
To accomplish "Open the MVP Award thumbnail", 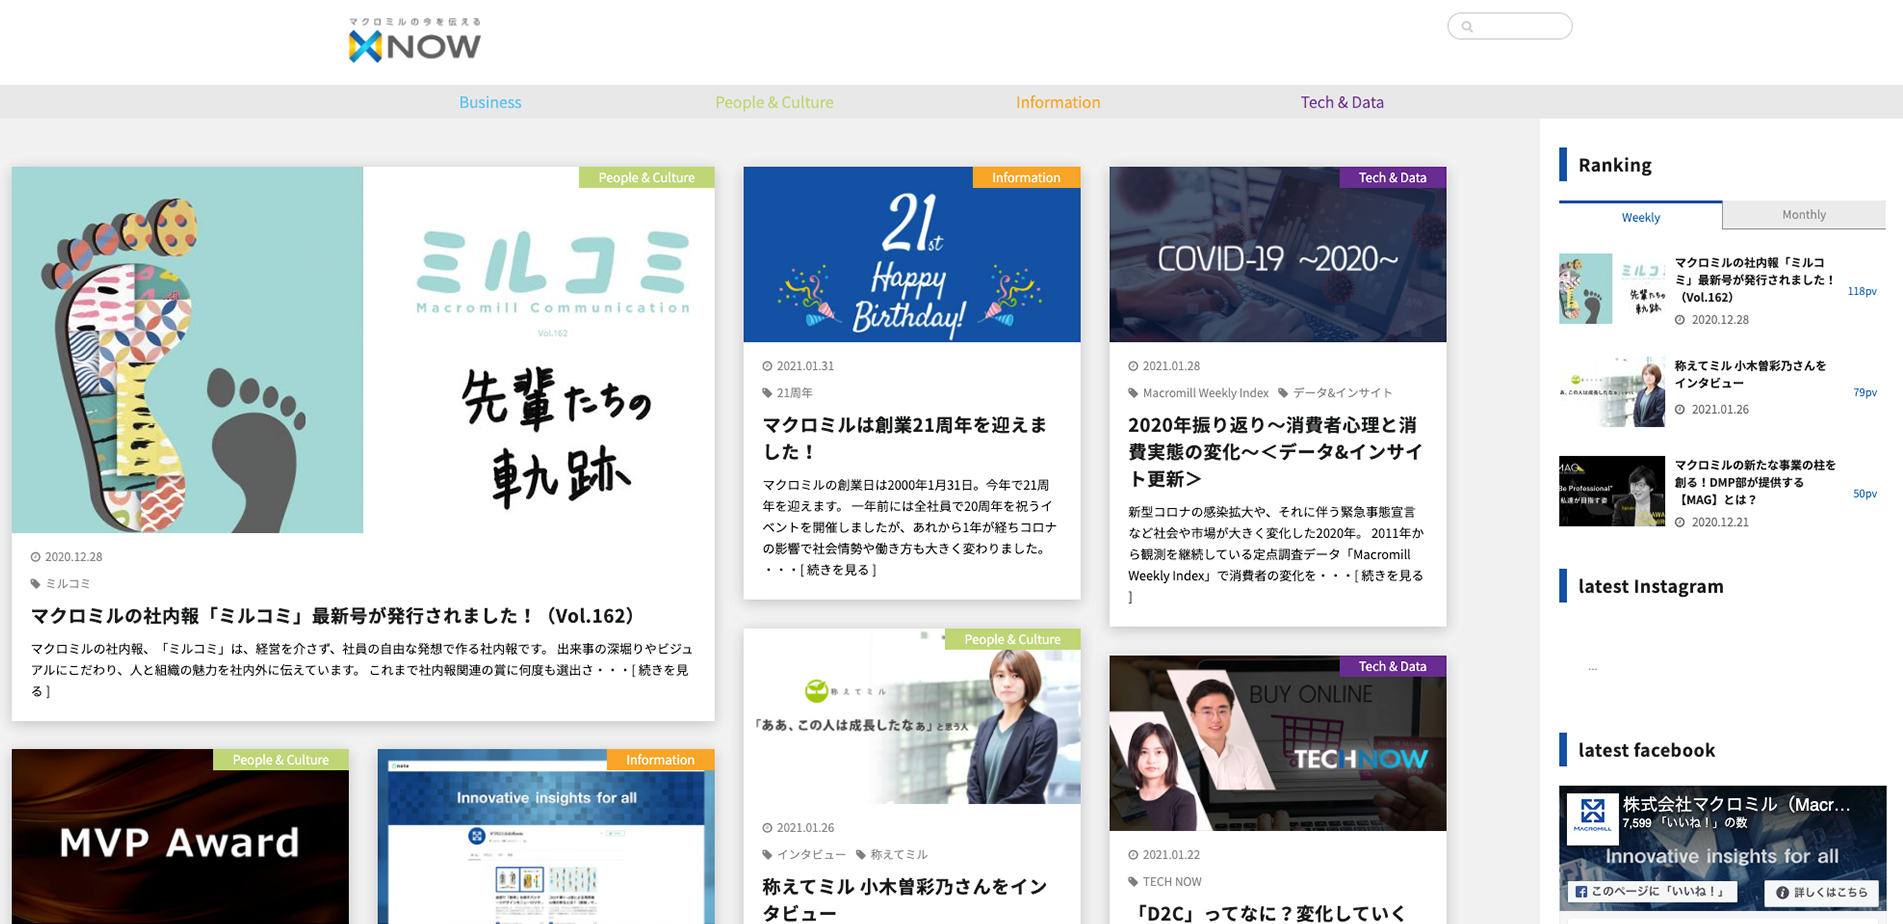I will coord(180,836).
